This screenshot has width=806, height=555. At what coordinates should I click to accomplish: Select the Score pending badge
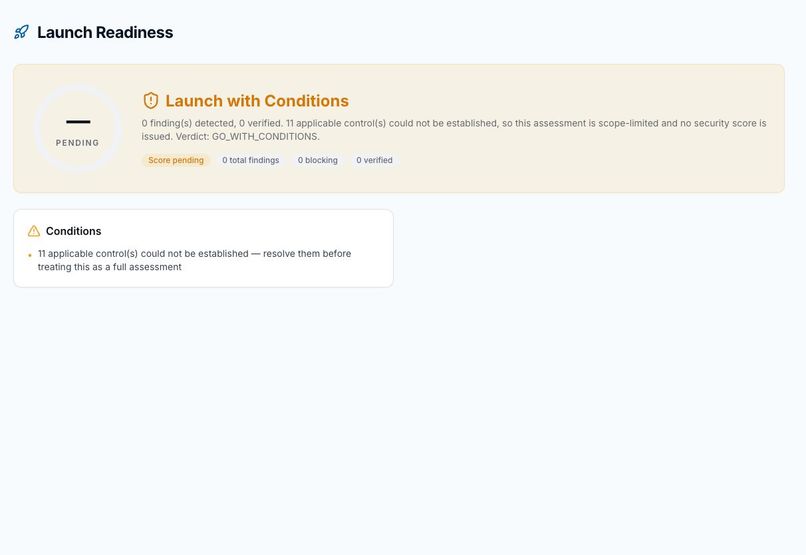click(x=176, y=160)
